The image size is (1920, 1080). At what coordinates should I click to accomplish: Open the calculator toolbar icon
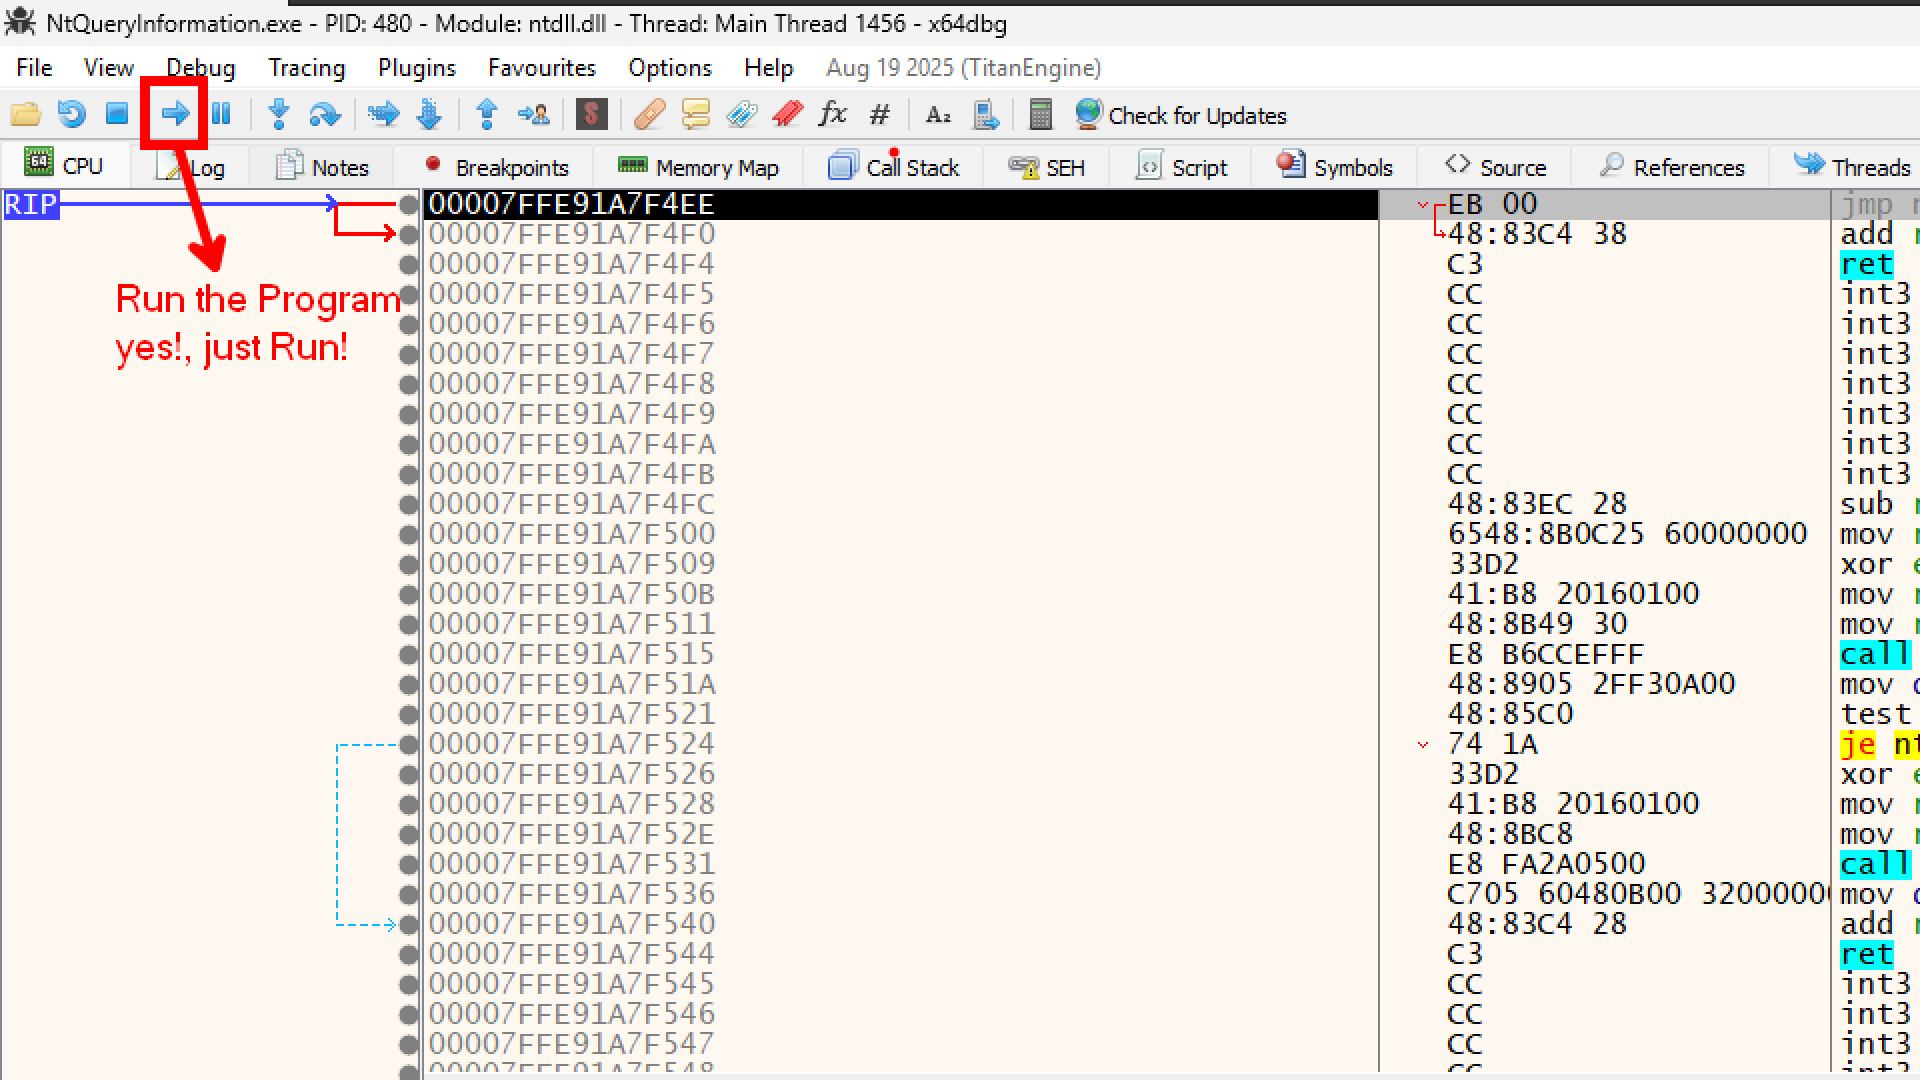pos(1040,114)
